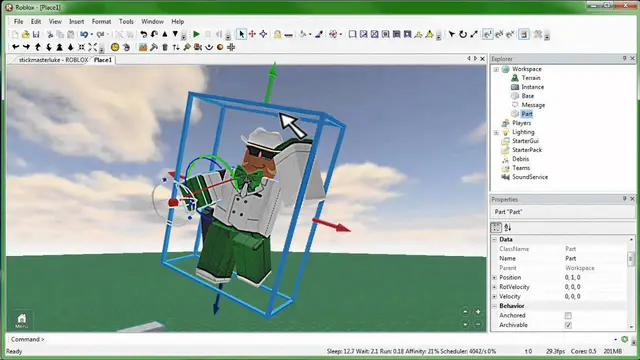The height and width of the screenshot is (360, 640).
Task: Expand the Velocity property
Action: pyautogui.click(x=495, y=297)
